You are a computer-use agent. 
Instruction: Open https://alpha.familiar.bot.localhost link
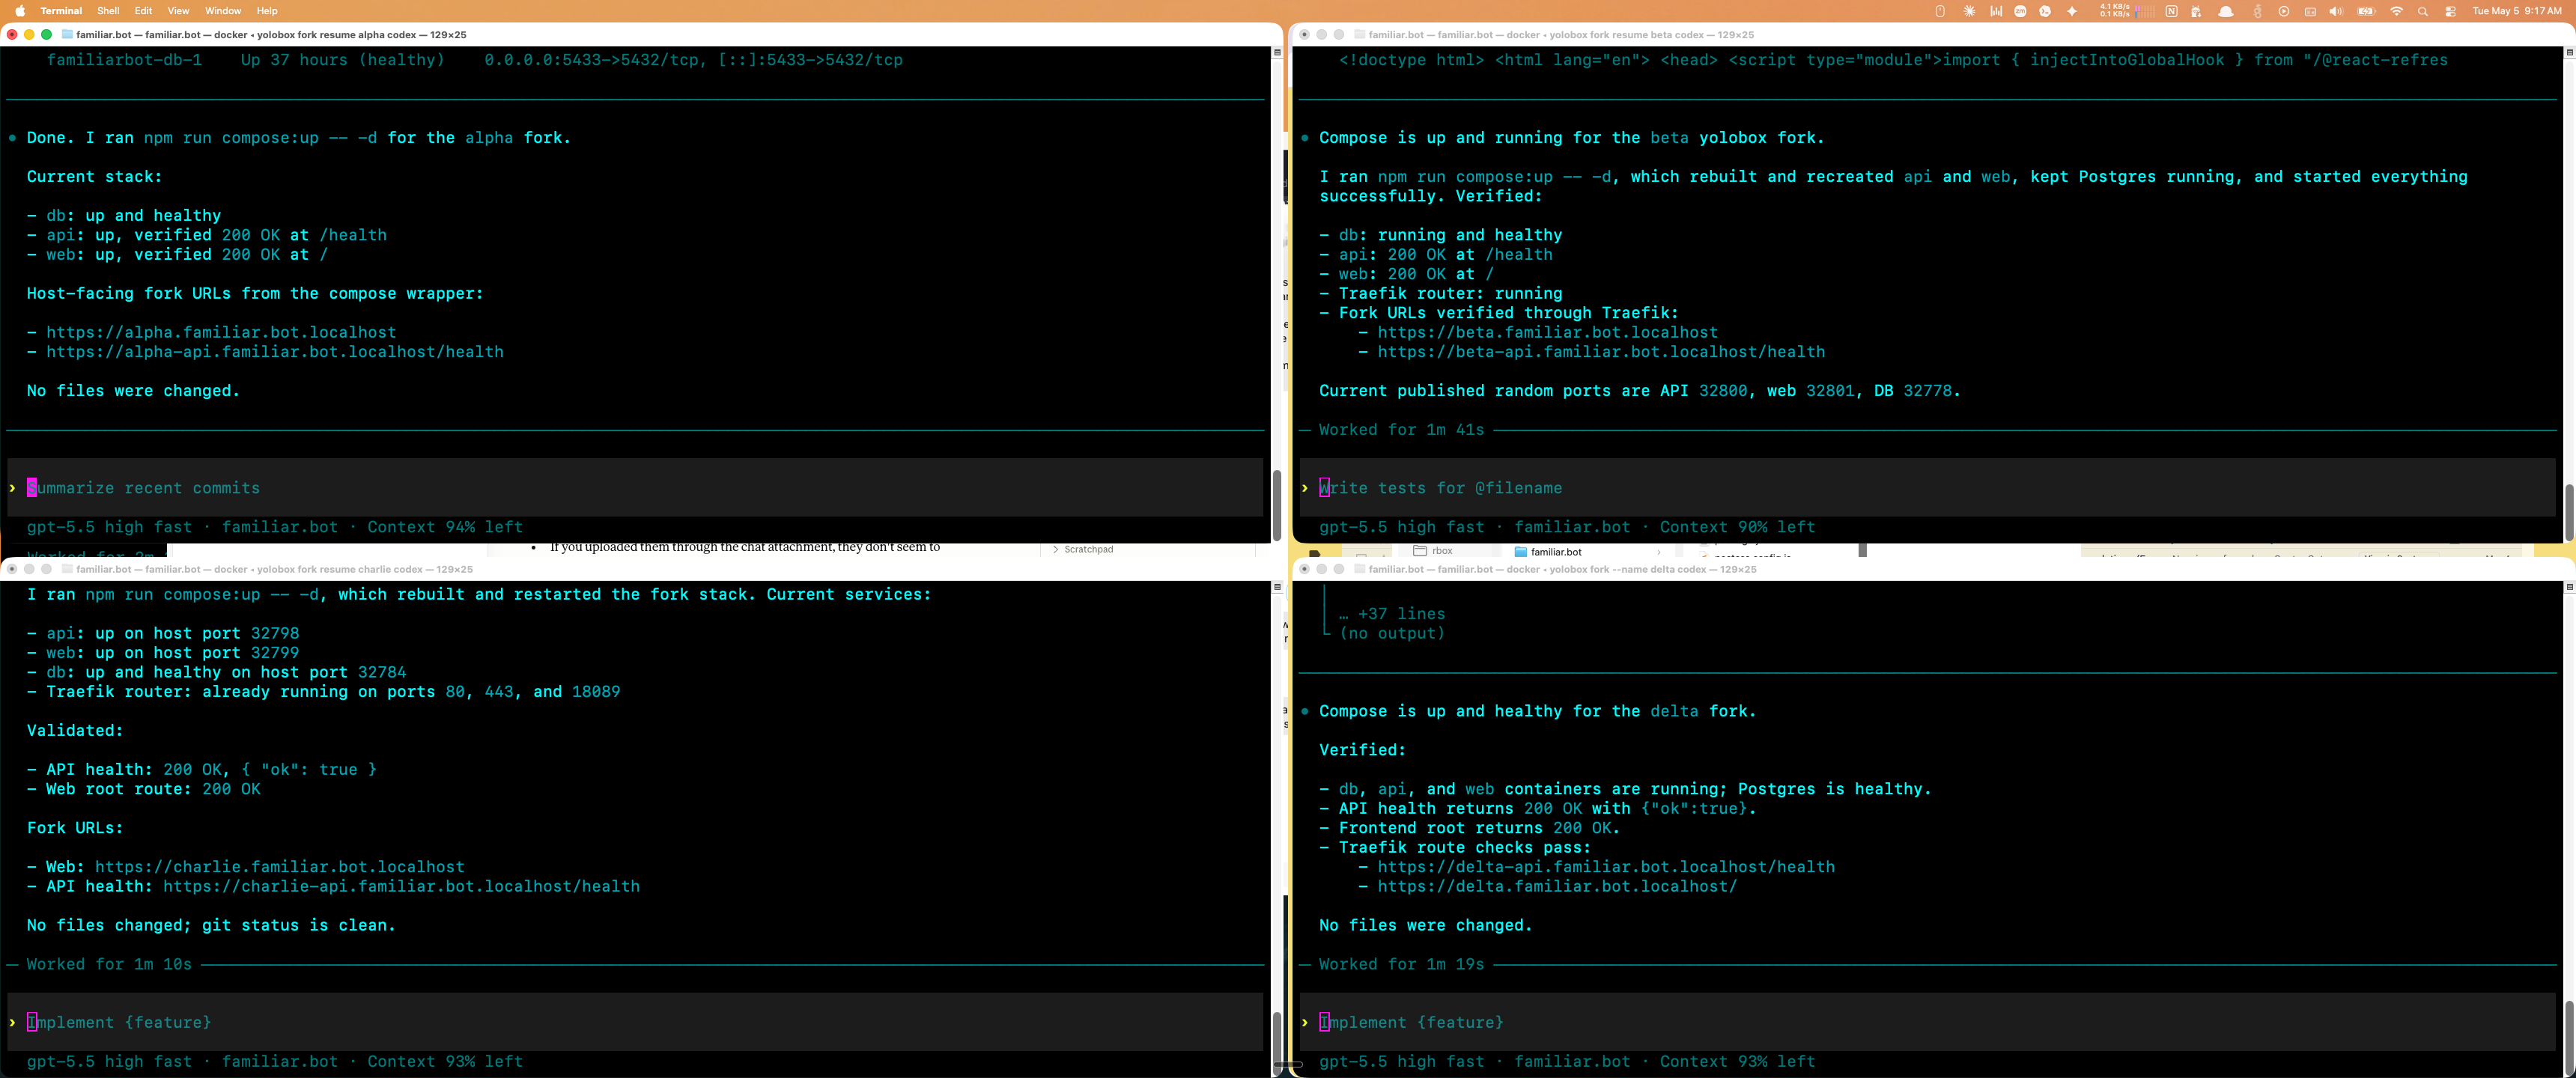tap(221, 332)
